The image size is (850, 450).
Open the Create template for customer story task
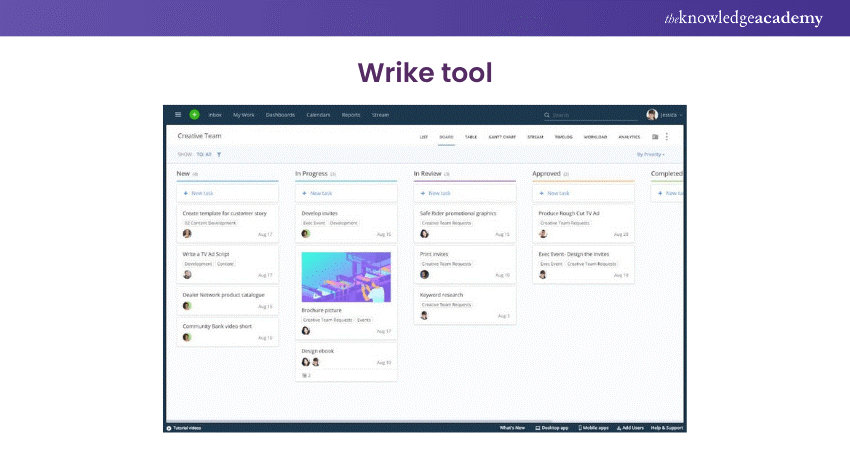click(x=224, y=214)
